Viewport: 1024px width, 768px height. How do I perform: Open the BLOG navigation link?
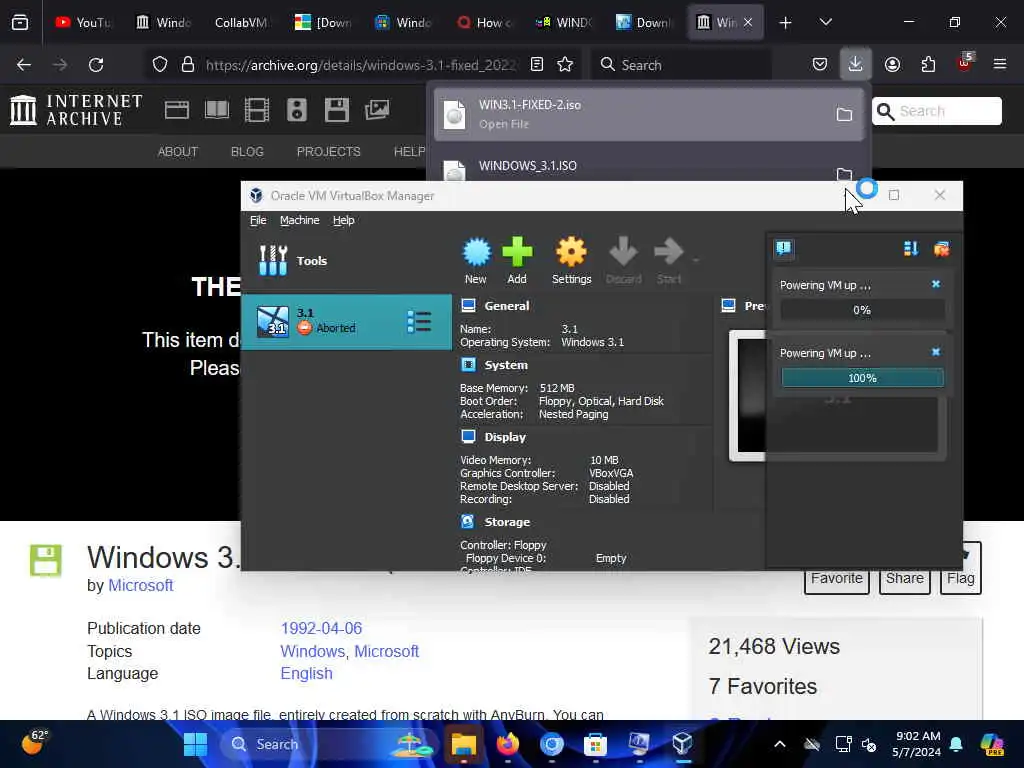pos(247,152)
